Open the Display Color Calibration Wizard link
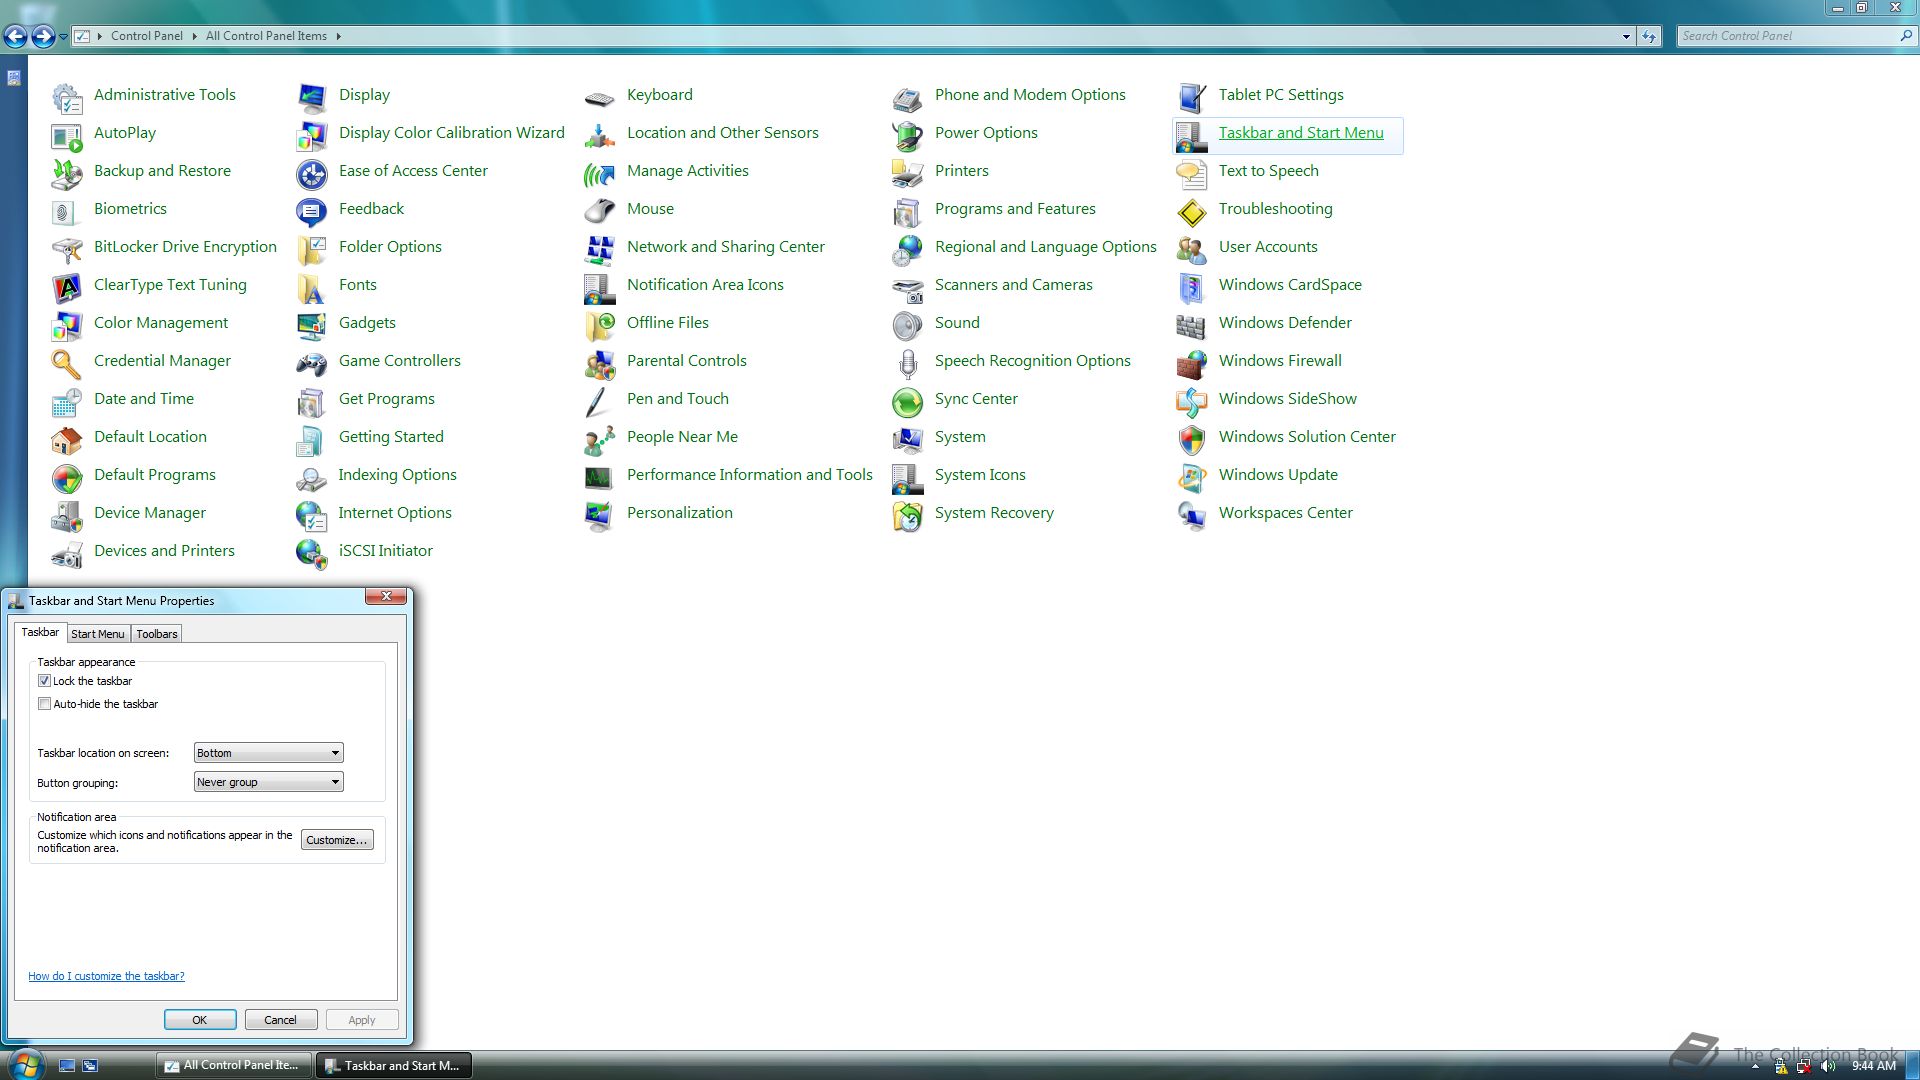The width and height of the screenshot is (1920, 1080). click(452, 132)
